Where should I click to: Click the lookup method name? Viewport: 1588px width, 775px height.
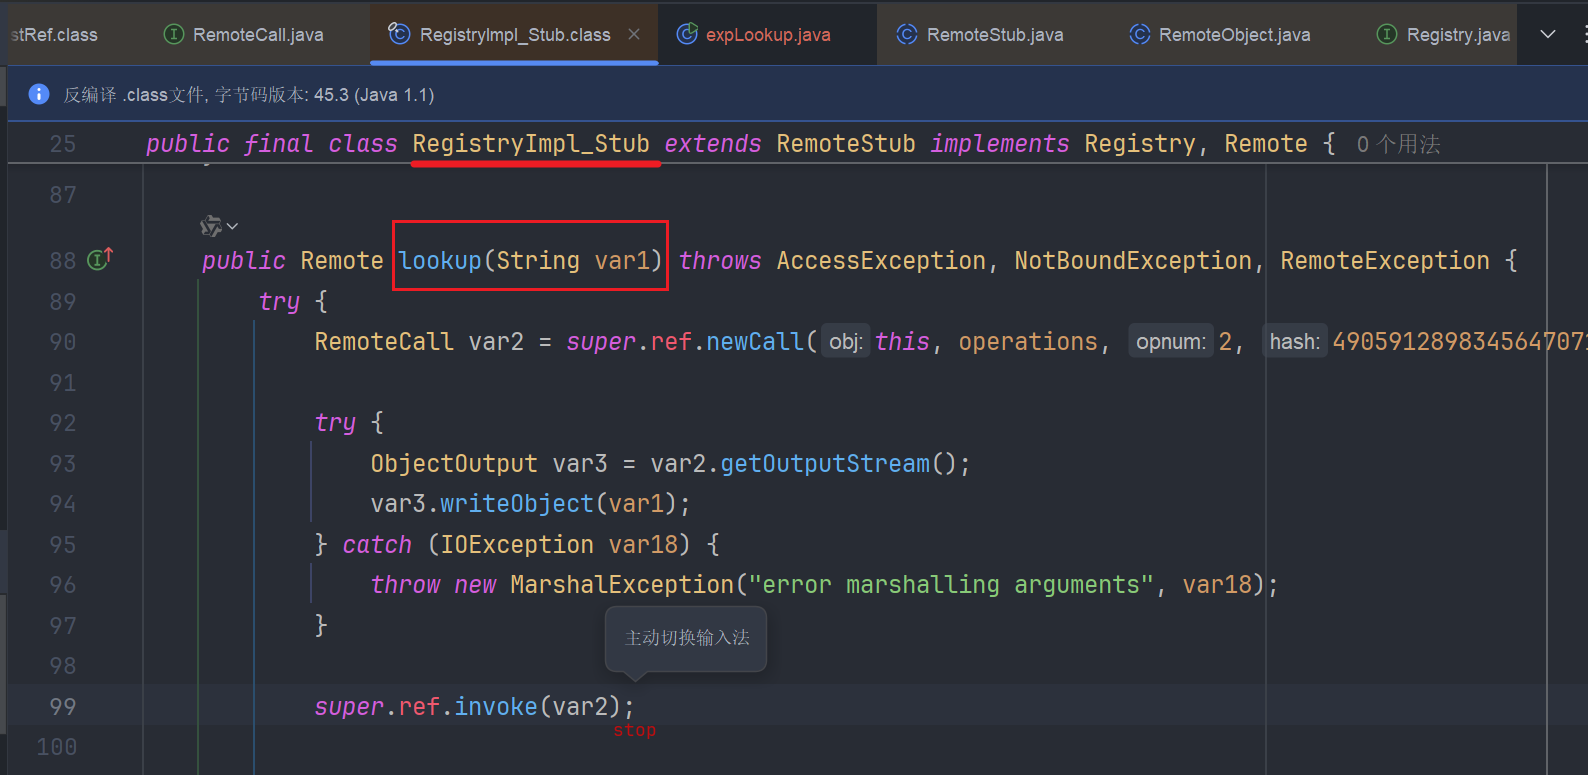pyautogui.click(x=440, y=261)
